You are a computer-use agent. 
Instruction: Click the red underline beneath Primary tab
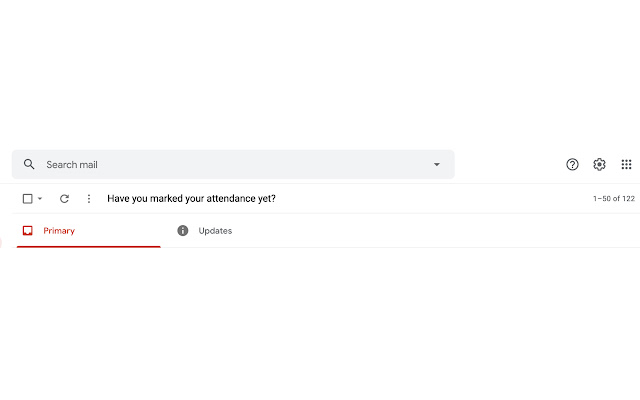(x=88, y=245)
